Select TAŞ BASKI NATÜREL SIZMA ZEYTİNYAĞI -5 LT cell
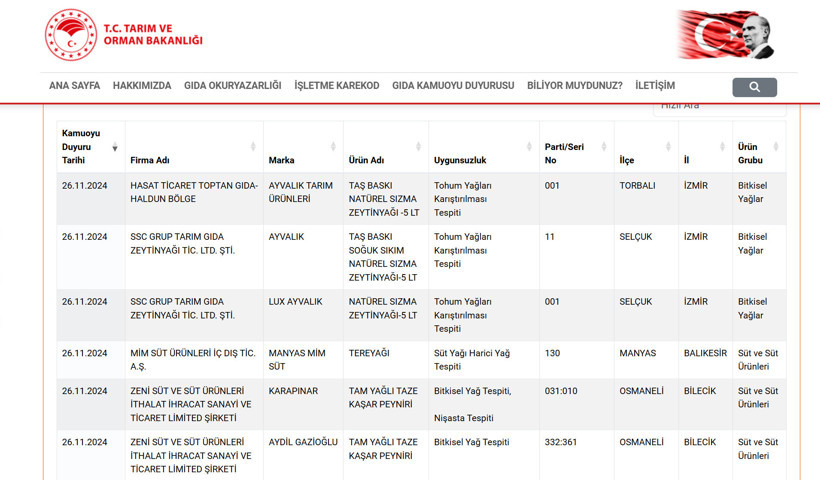The width and height of the screenshot is (820, 480). [x=386, y=199]
